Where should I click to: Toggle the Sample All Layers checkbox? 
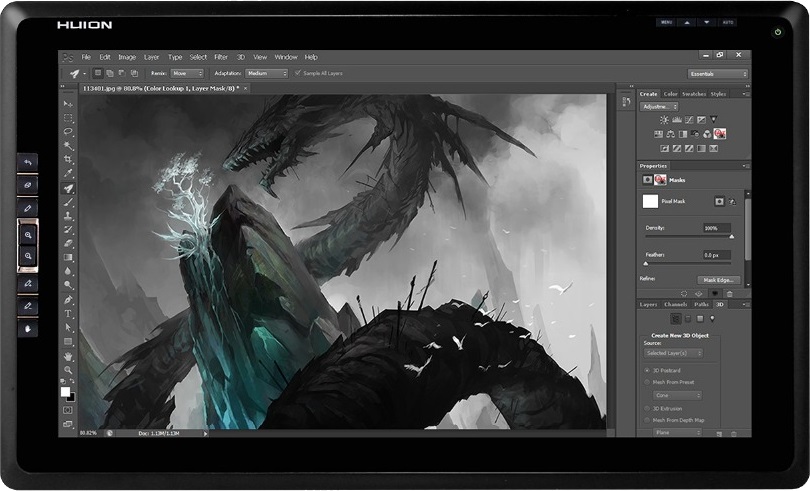[x=298, y=73]
